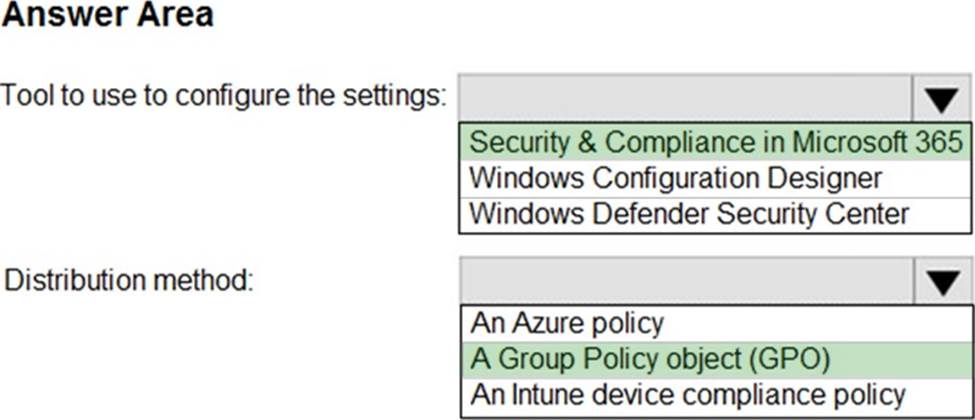Choose Windows Configuration Designer option
The height and width of the screenshot is (420, 975).
676,178
